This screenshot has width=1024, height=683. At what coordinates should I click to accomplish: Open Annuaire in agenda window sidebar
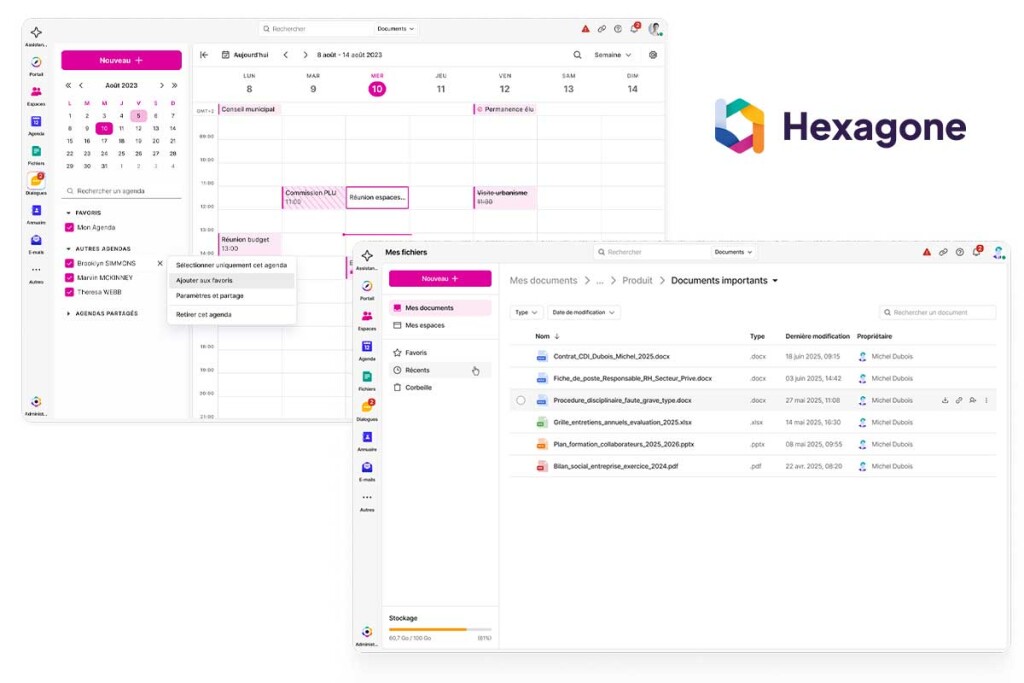[x=36, y=210]
